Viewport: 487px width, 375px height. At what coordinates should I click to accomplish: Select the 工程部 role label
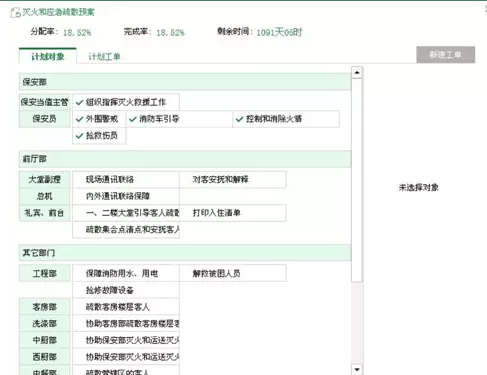[x=45, y=274]
